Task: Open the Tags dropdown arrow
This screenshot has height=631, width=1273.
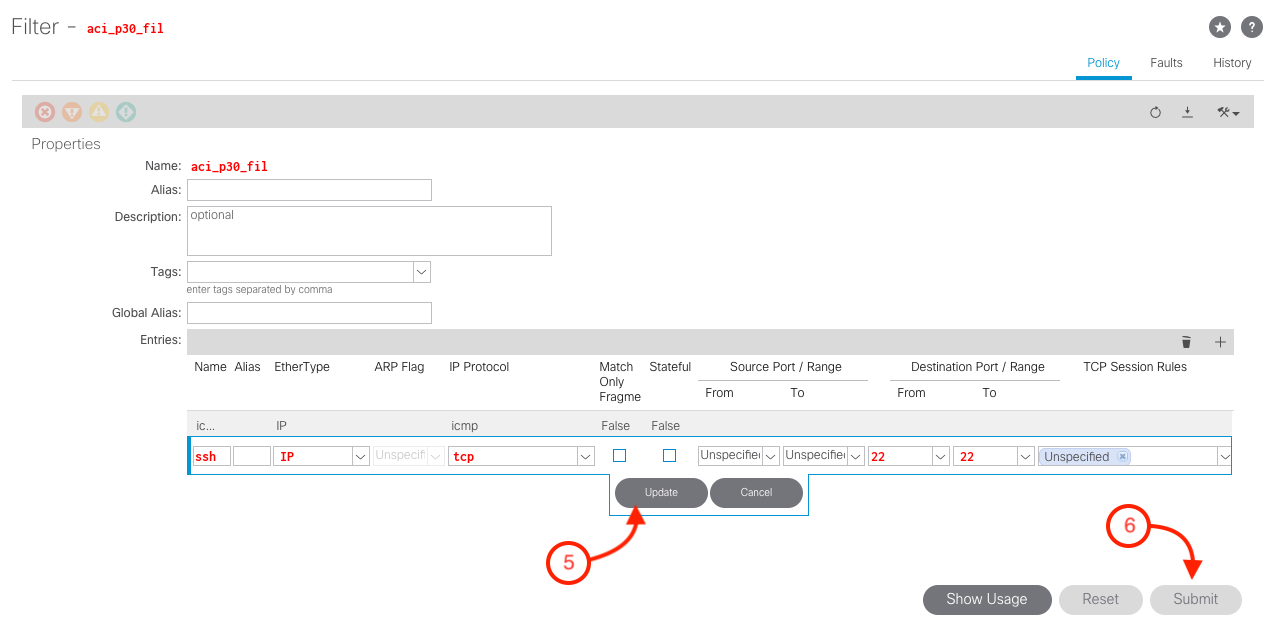Action: (x=421, y=272)
